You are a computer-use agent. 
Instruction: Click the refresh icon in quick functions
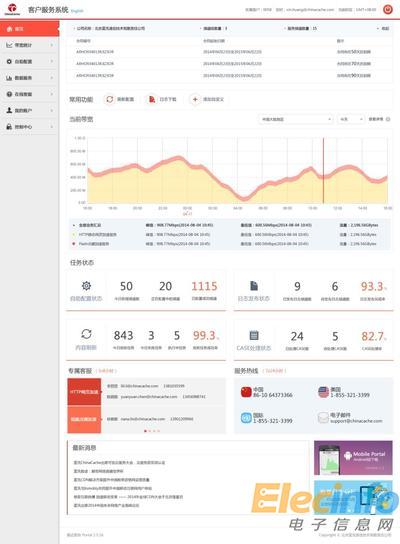click(x=110, y=99)
